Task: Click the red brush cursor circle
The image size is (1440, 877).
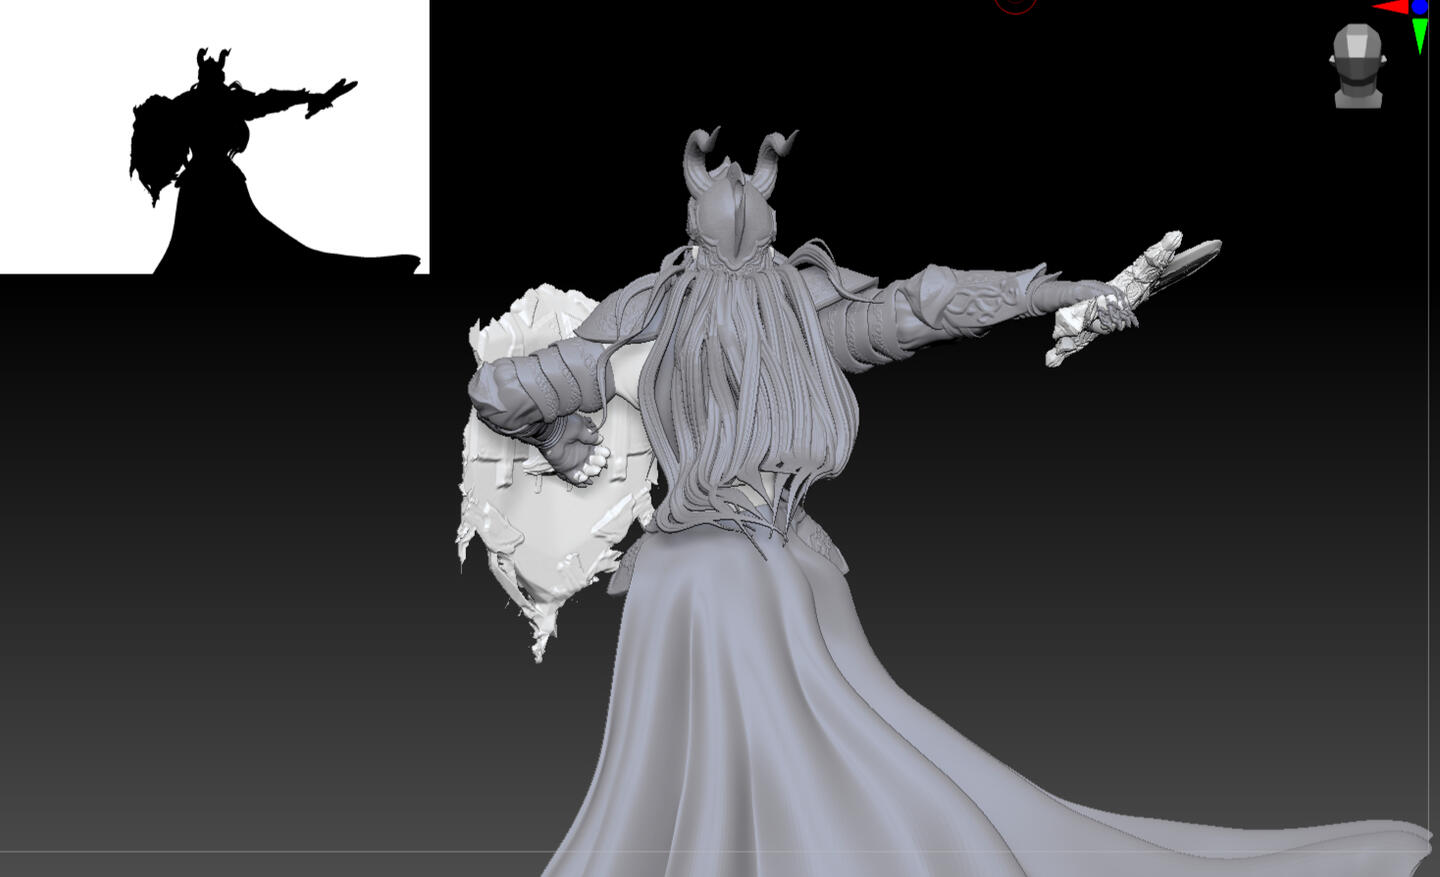Action: [1015, 5]
